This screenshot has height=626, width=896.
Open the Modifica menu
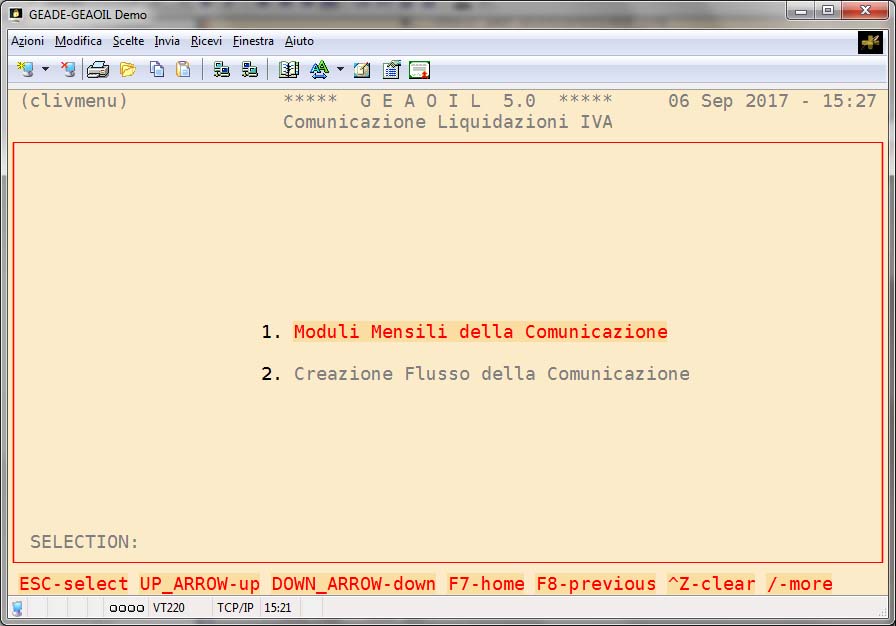click(x=78, y=41)
